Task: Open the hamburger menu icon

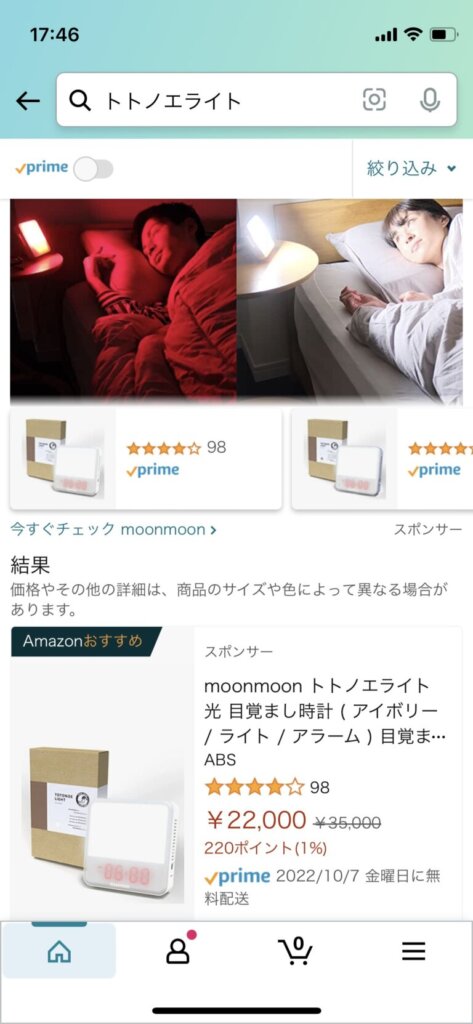Action: [414, 951]
